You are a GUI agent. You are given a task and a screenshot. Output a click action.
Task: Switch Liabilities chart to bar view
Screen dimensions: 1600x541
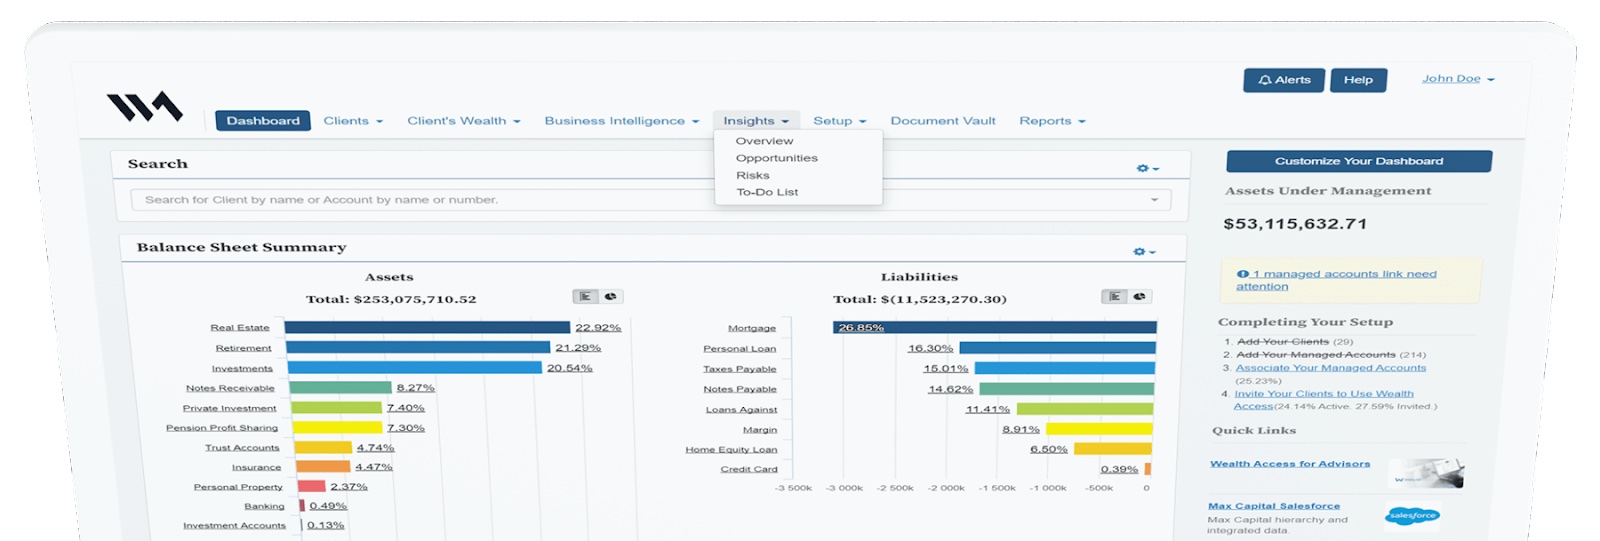coord(1114,297)
